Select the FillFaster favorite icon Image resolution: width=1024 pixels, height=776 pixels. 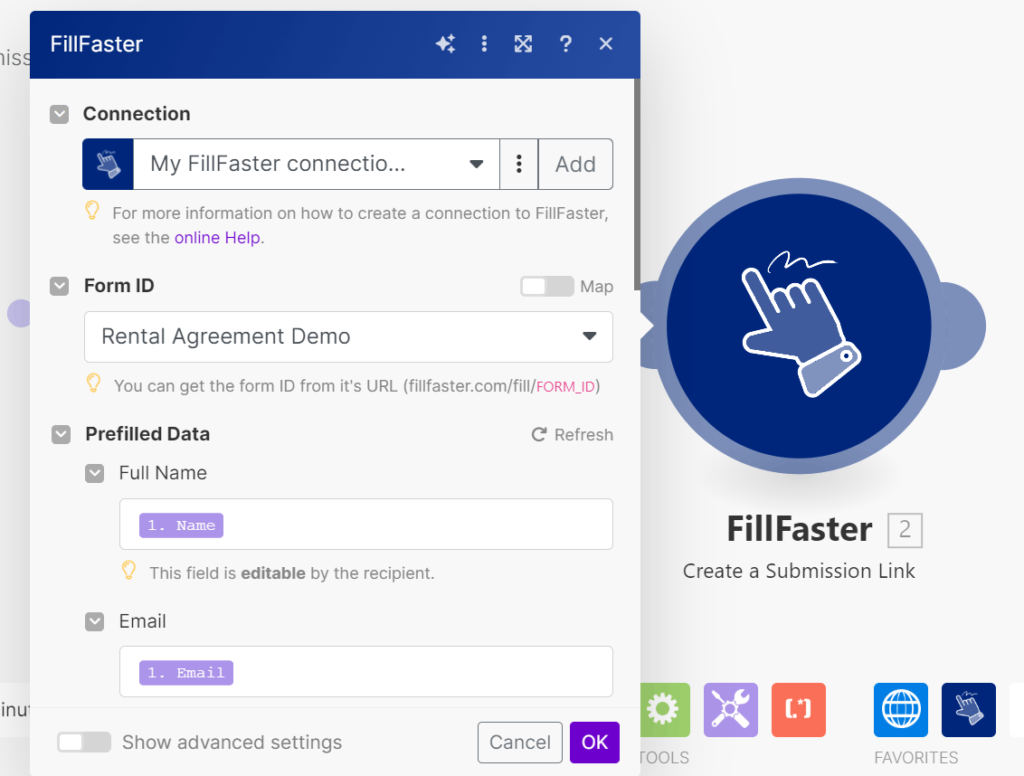[x=968, y=709]
